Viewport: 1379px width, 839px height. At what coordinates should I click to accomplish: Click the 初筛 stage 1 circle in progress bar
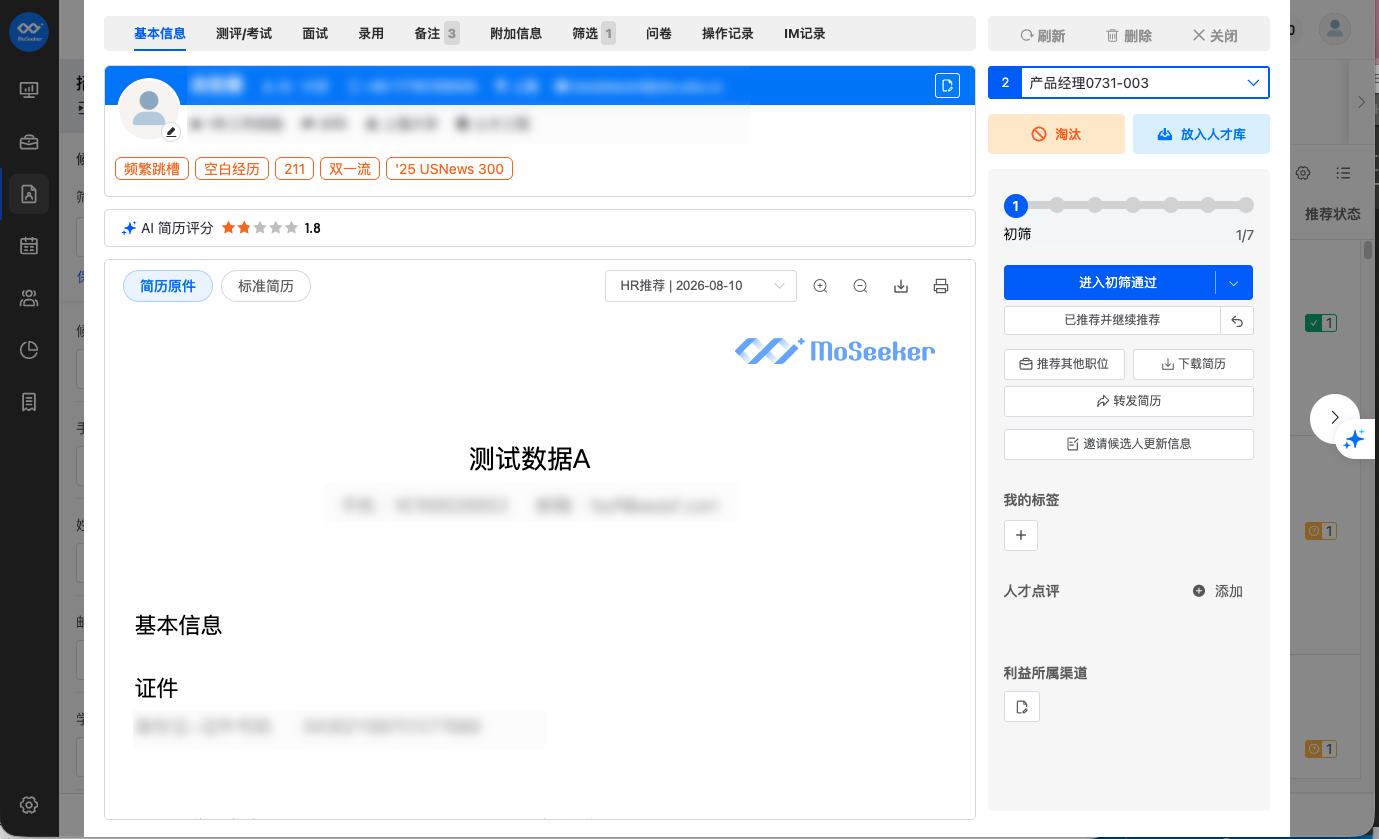(x=1016, y=206)
